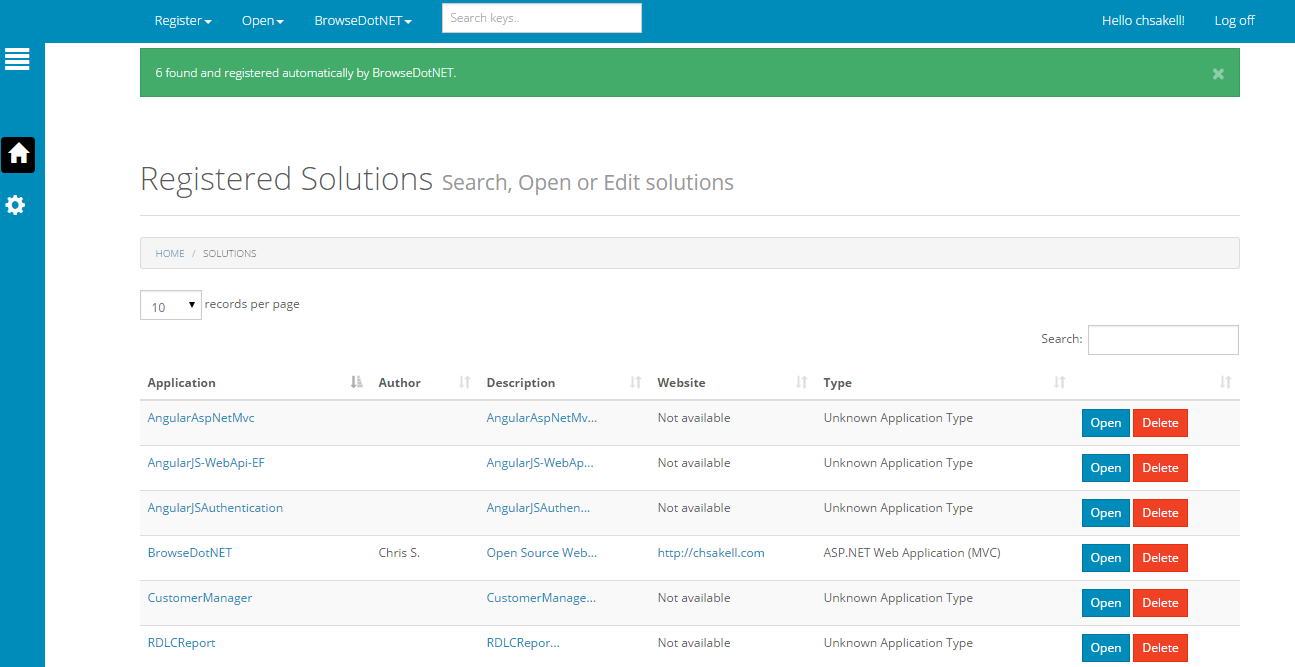Sort by Author column arrows
This screenshot has width=1295, height=667.
[x=464, y=383]
